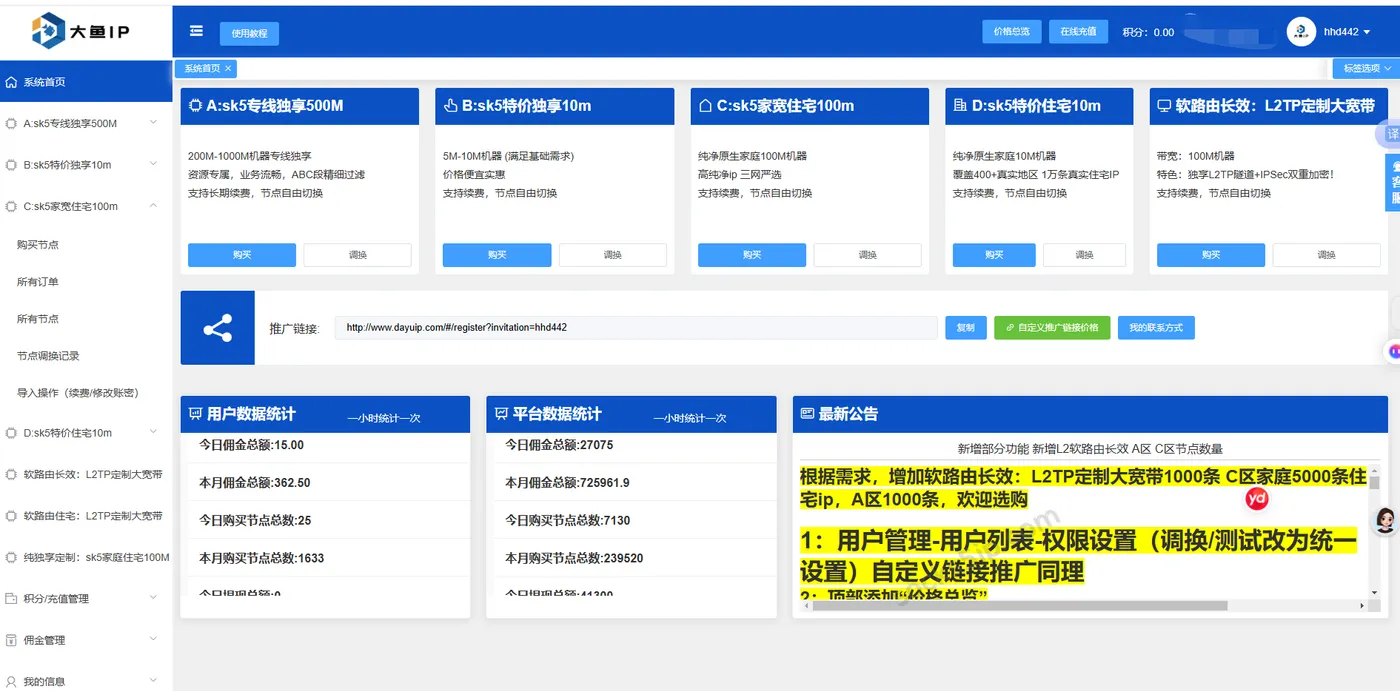1400x691 pixels.
Task: Expand A:sk5专线独享500M sidebar menu
Action: coord(153,123)
